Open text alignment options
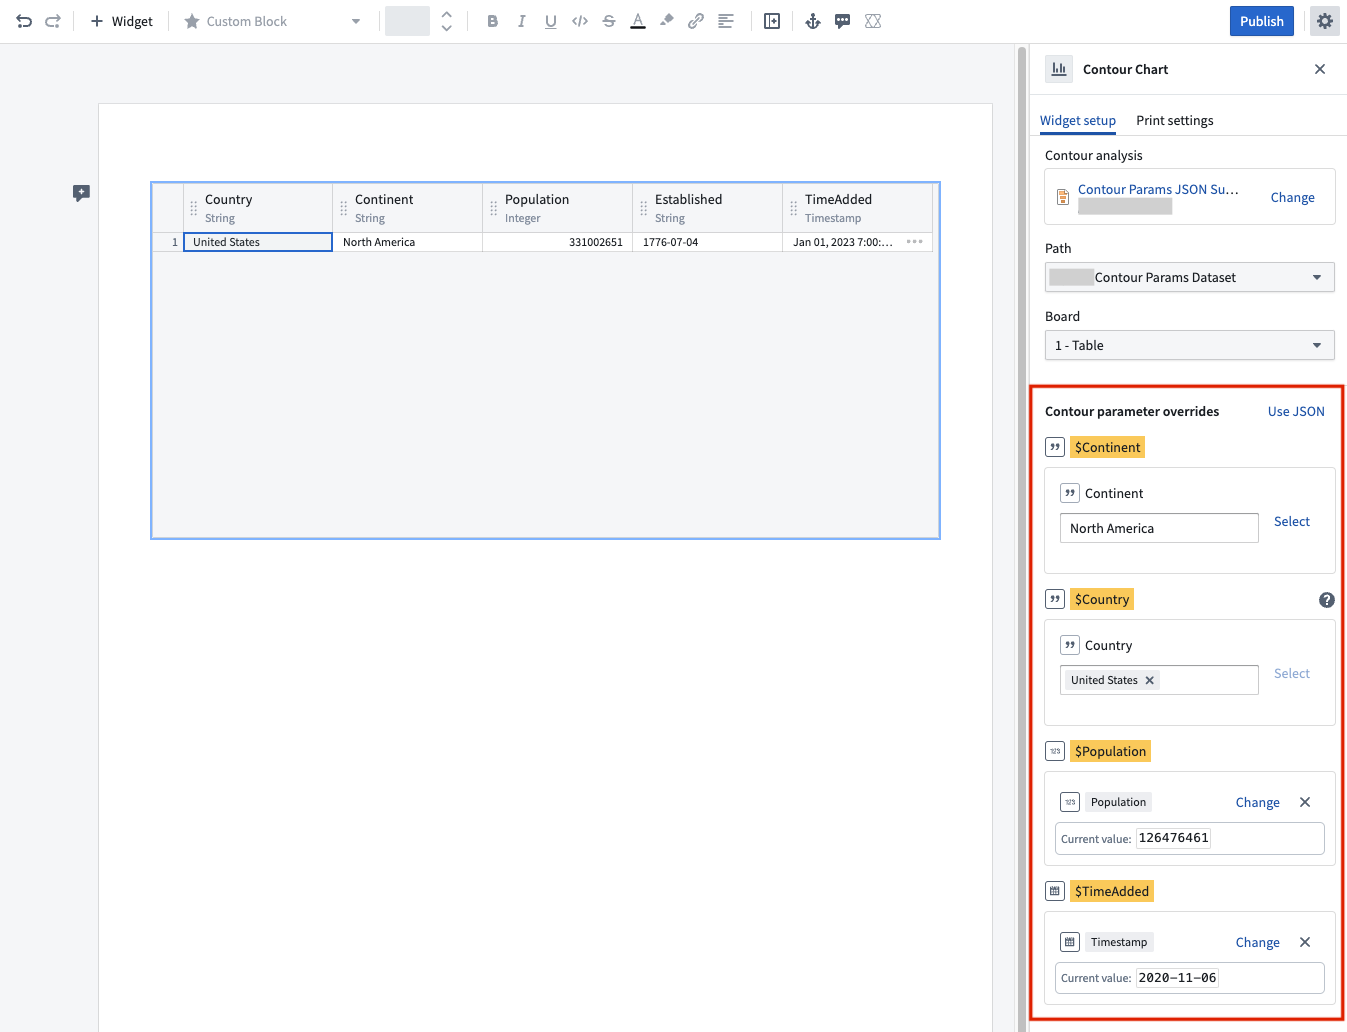The image size is (1347, 1032). 726,21
